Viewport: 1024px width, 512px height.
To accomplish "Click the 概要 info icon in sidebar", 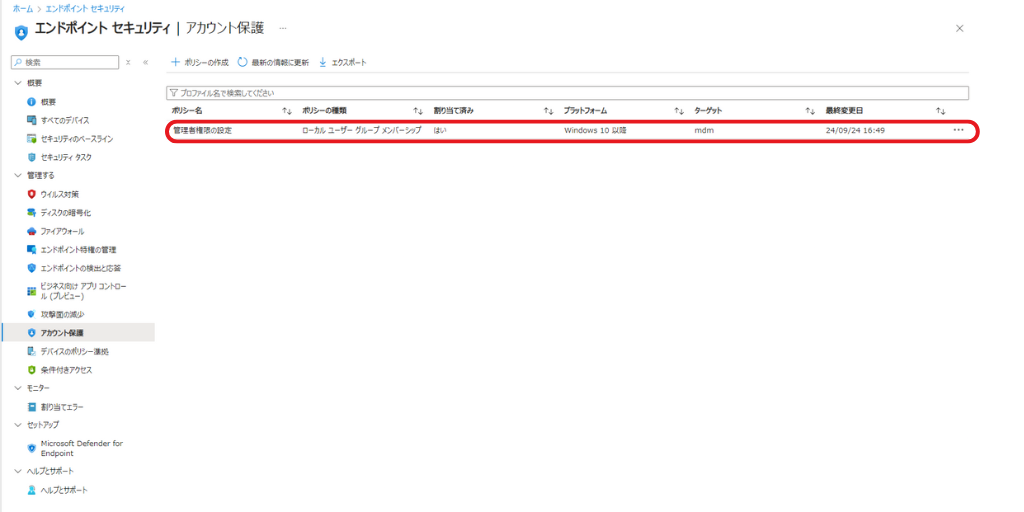I will tap(31, 102).
